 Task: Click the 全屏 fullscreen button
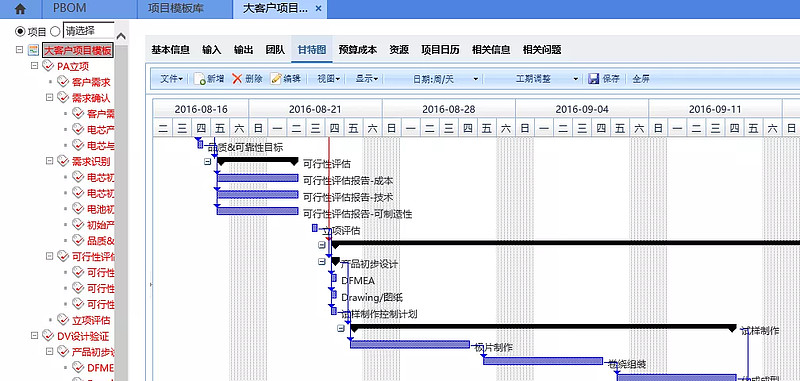[x=641, y=79]
